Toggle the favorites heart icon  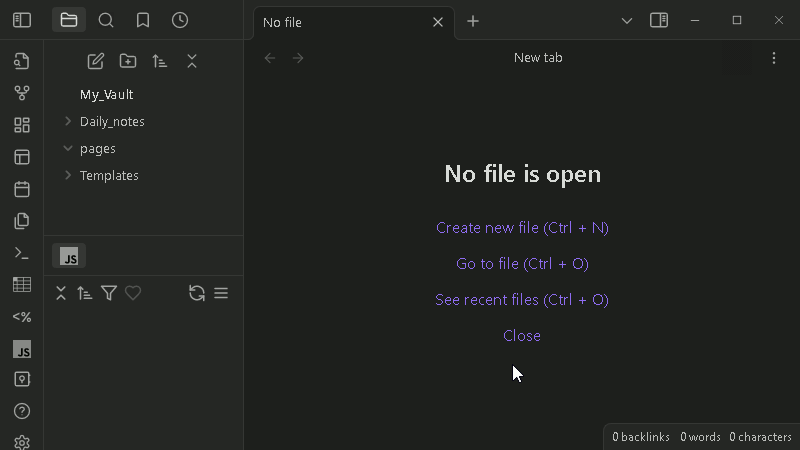[x=133, y=293]
